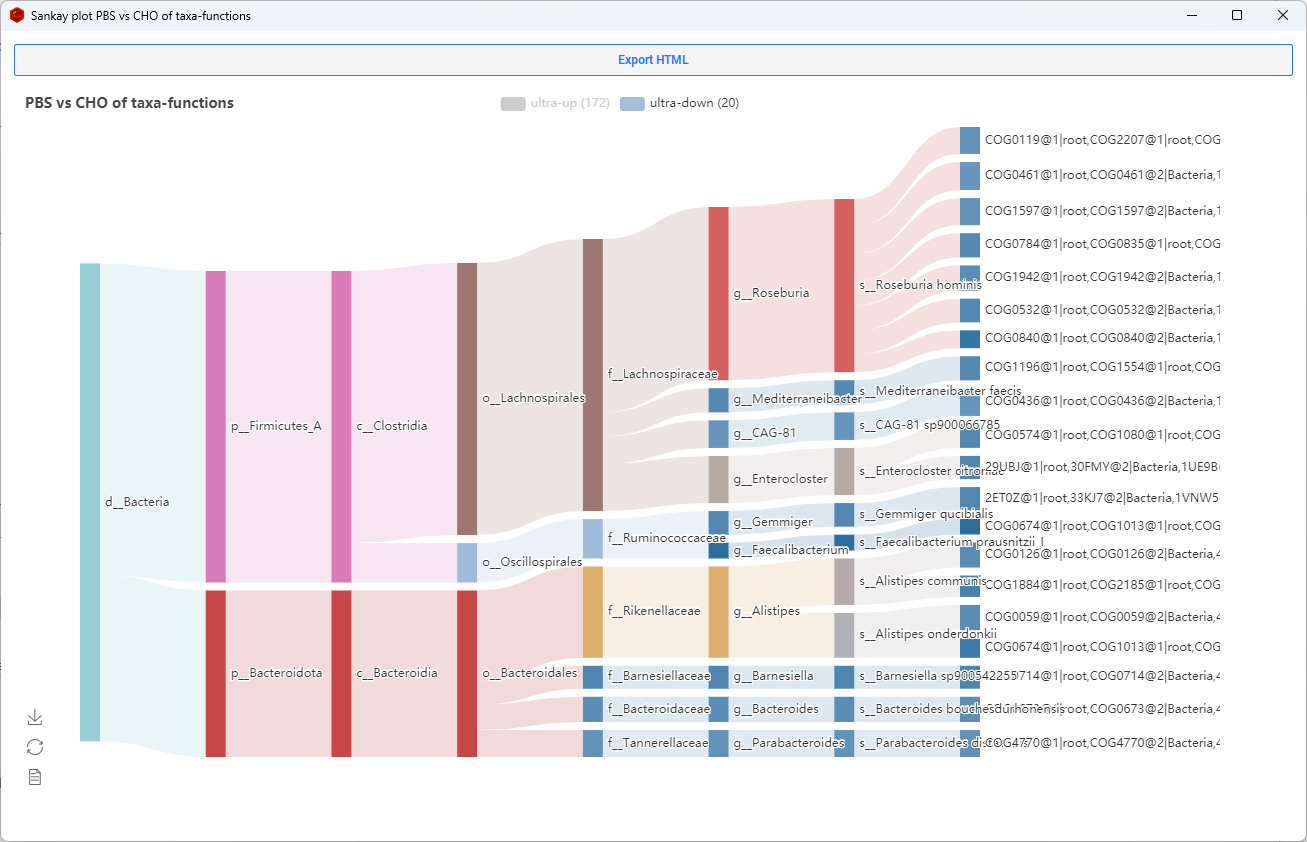Viewport: 1307px width, 842px height.
Task: Click the o__Bacteroidales node
Action: coord(467,673)
